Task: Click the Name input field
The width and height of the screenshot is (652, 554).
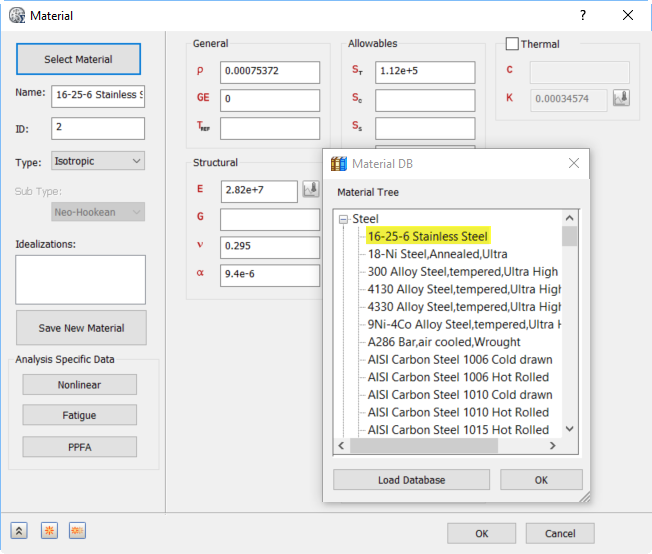Action: [98, 96]
